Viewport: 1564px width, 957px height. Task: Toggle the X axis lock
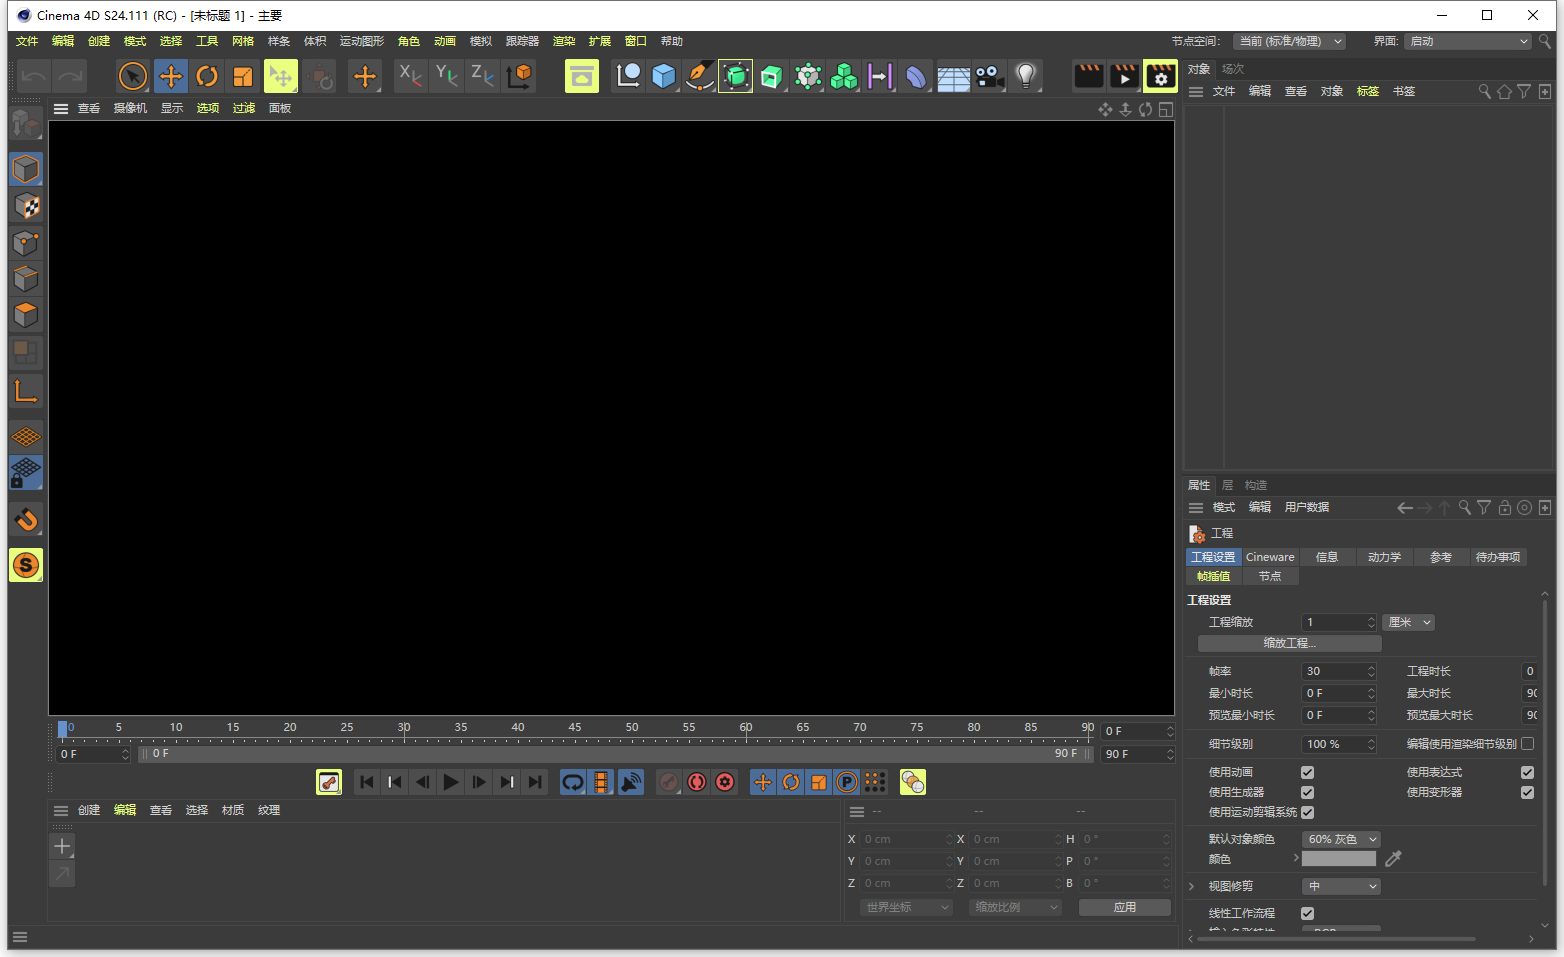[x=410, y=76]
